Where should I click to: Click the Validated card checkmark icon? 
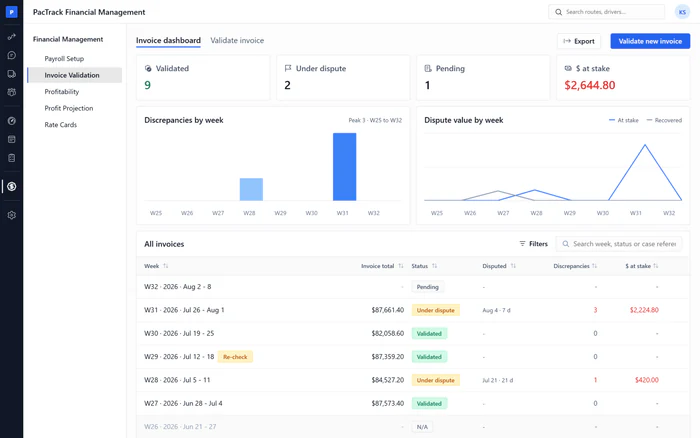[x=148, y=68]
